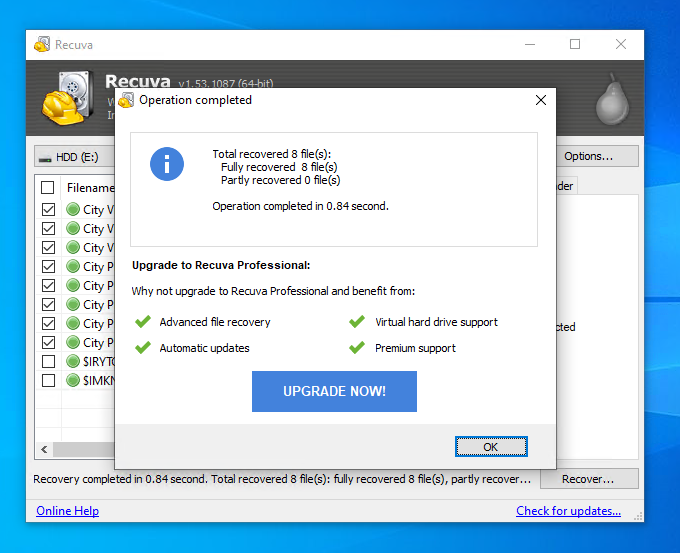Toggle the select-all checkbox beside Filename
The image size is (680, 553).
click(x=48, y=188)
